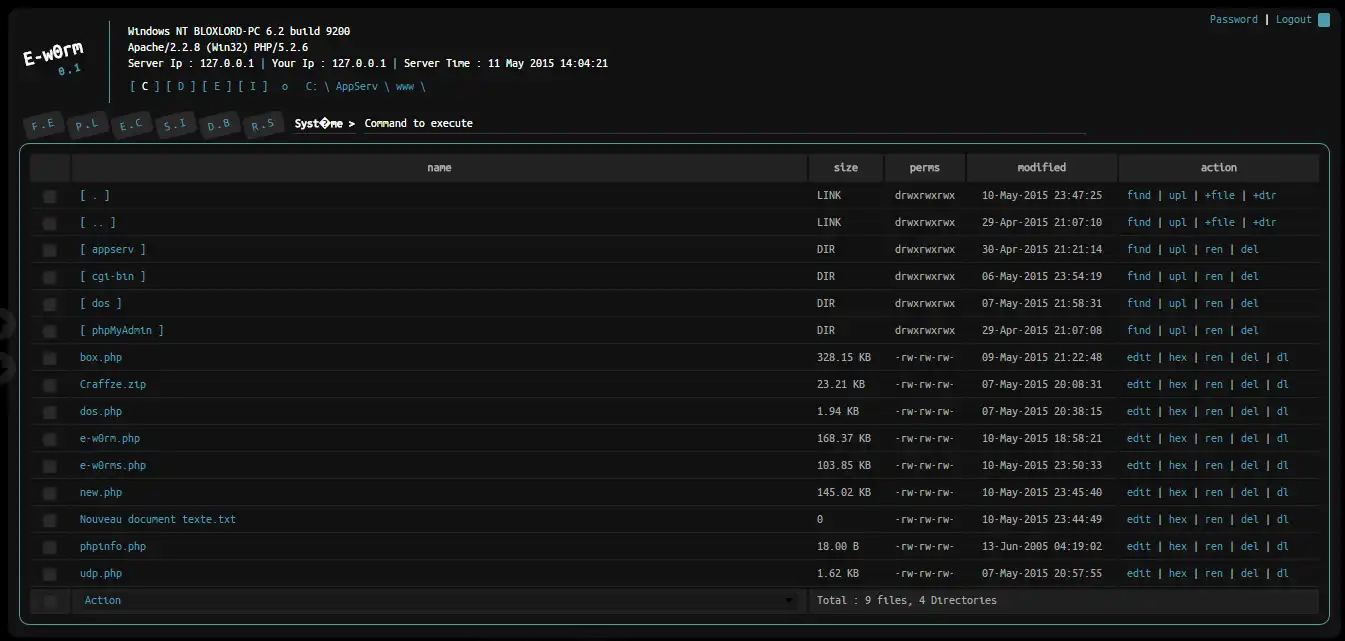Select e-w0rm.php with its checkbox

50,439
